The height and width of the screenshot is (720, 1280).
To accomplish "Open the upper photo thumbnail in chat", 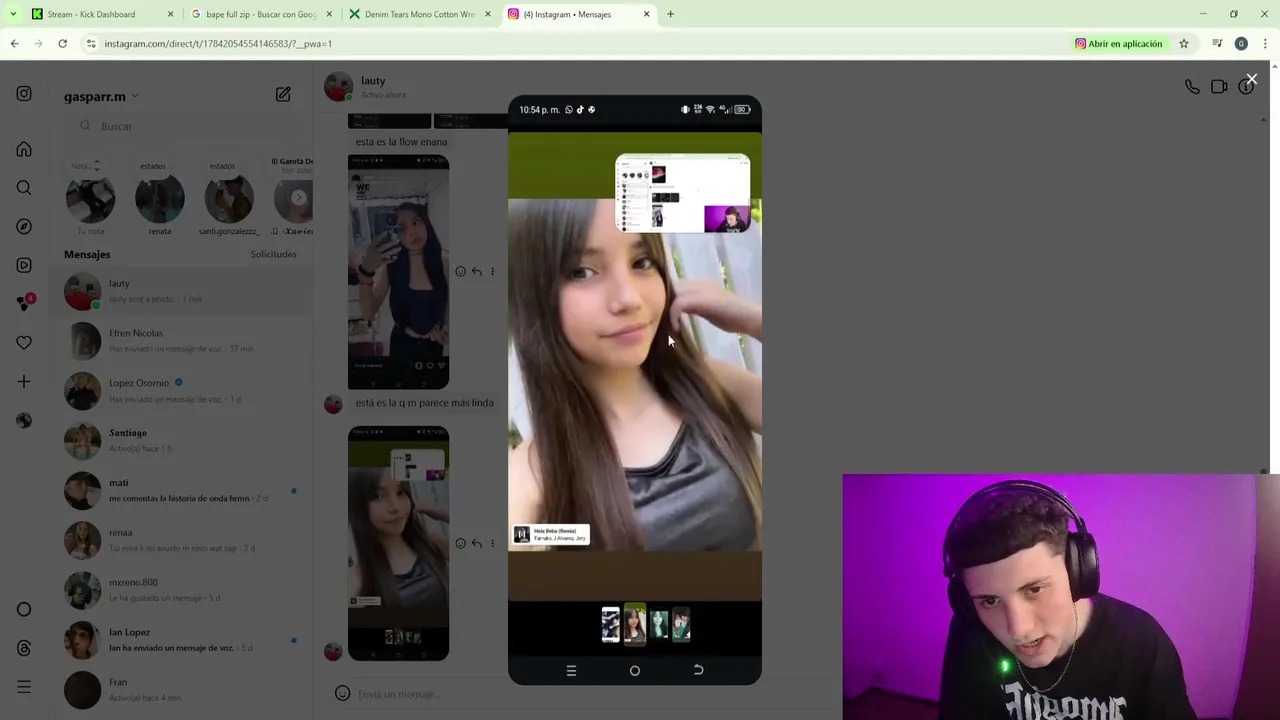I will (398, 272).
